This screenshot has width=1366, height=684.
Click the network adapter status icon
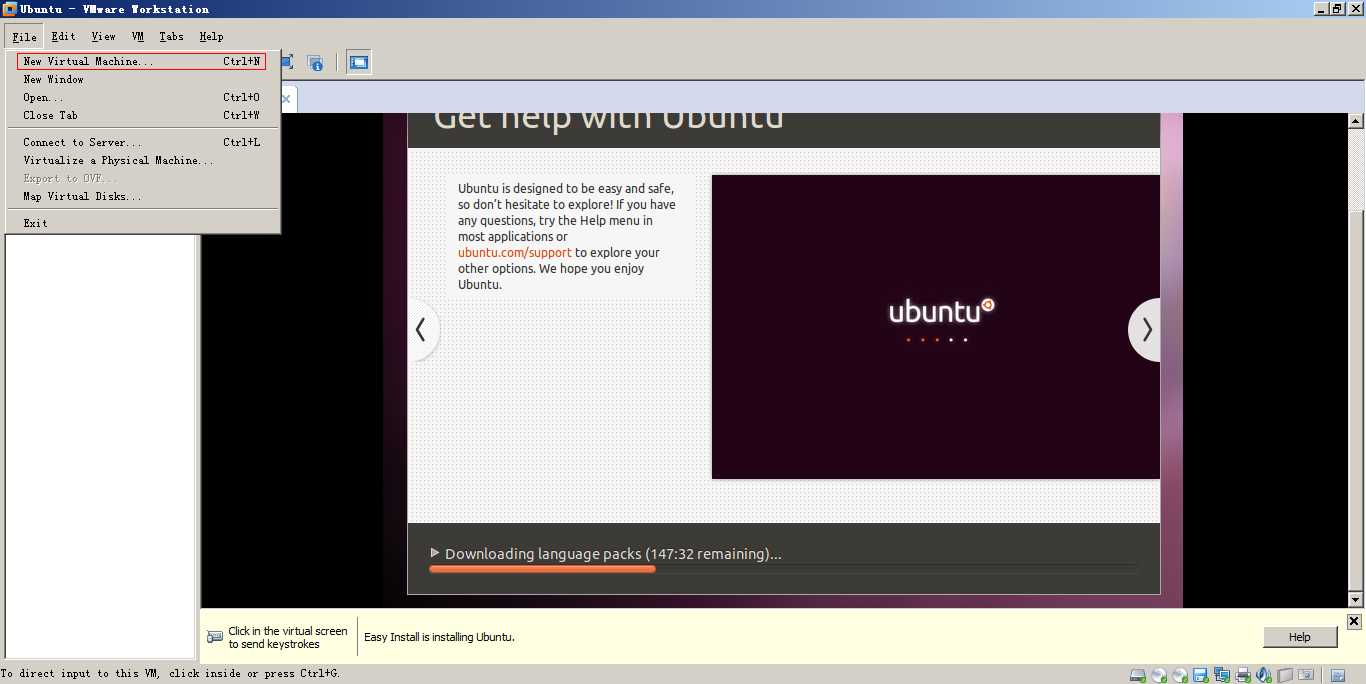[x=1222, y=675]
